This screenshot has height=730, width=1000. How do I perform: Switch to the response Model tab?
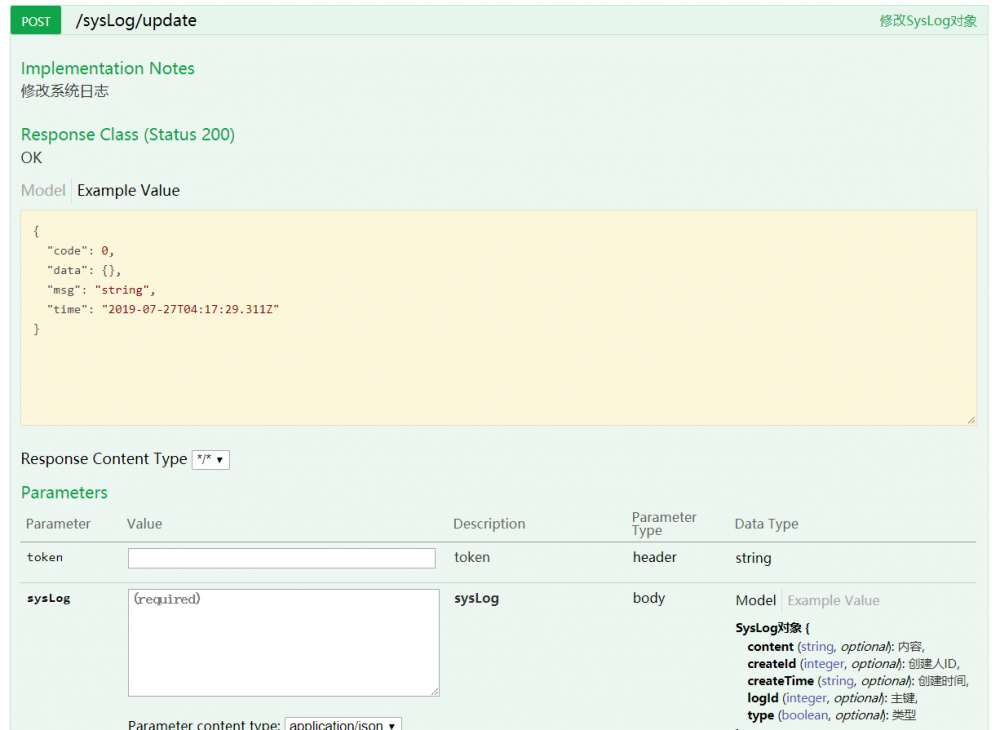[43, 190]
